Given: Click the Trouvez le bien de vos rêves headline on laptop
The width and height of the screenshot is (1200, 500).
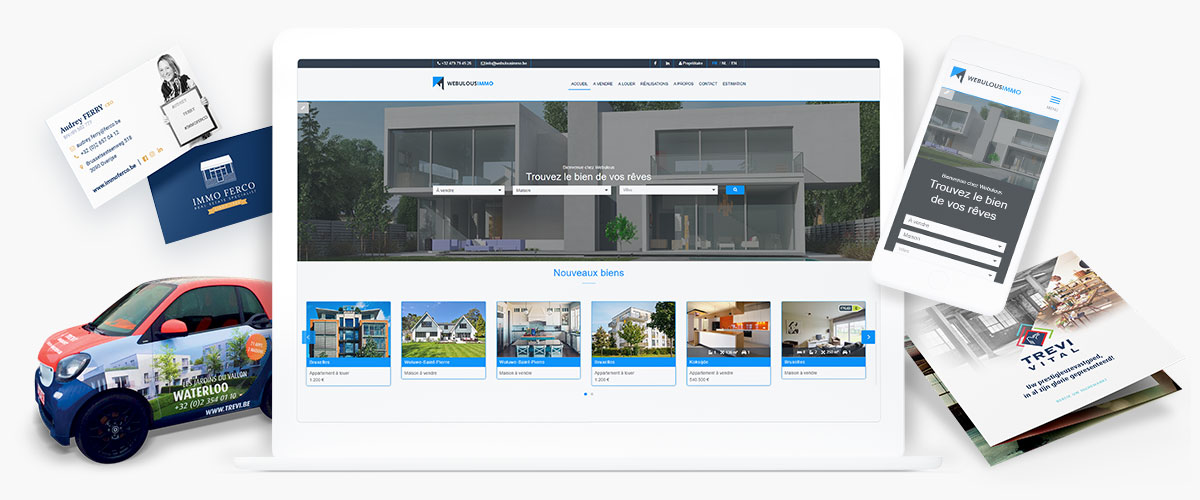Looking at the screenshot, I should [588, 177].
